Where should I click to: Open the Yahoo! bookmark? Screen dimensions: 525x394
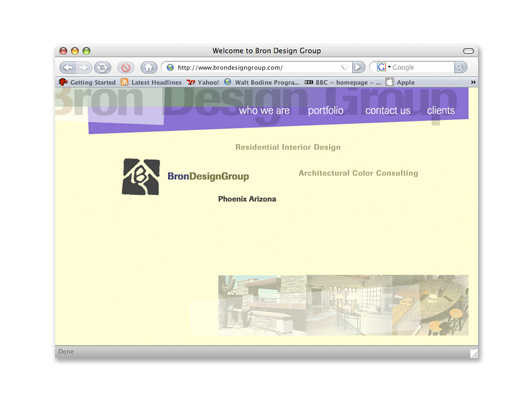[x=203, y=82]
